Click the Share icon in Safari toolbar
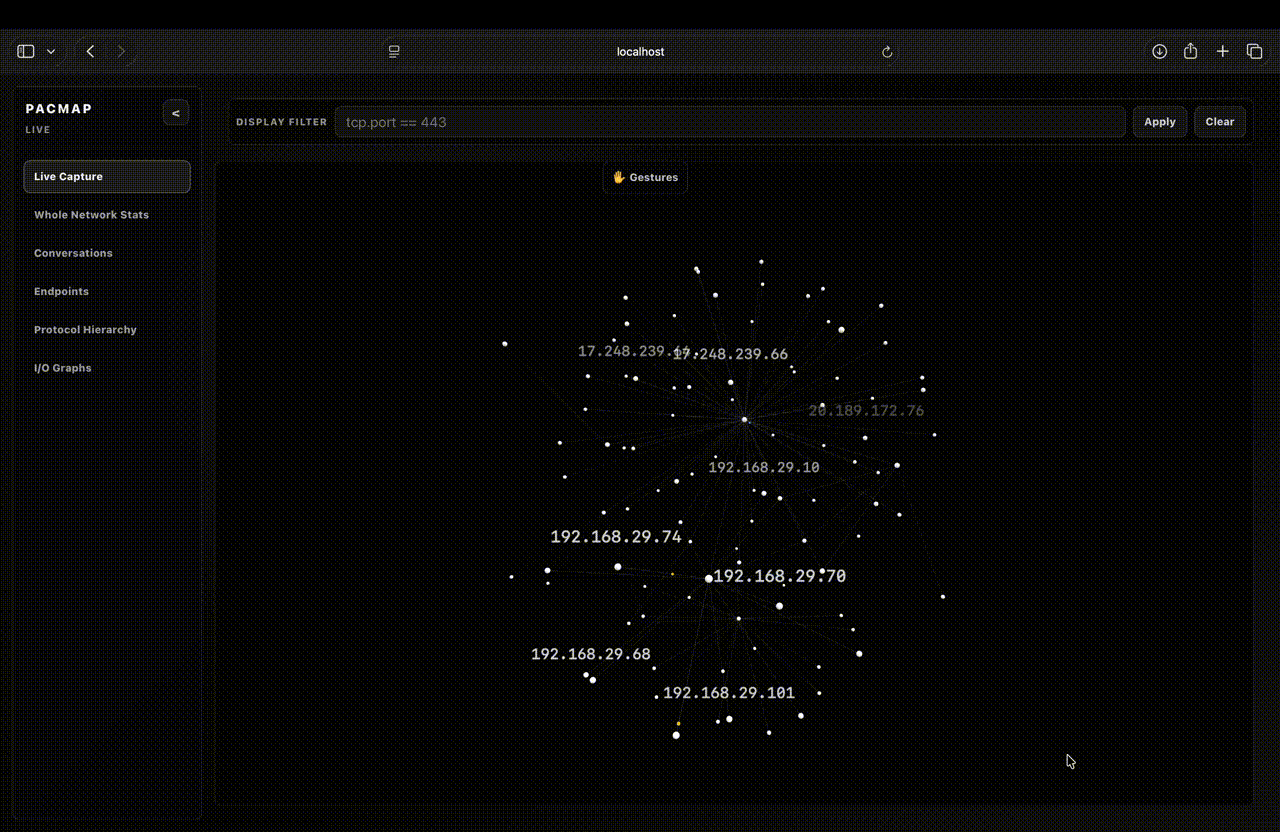The image size is (1280, 832). click(x=1190, y=51)
